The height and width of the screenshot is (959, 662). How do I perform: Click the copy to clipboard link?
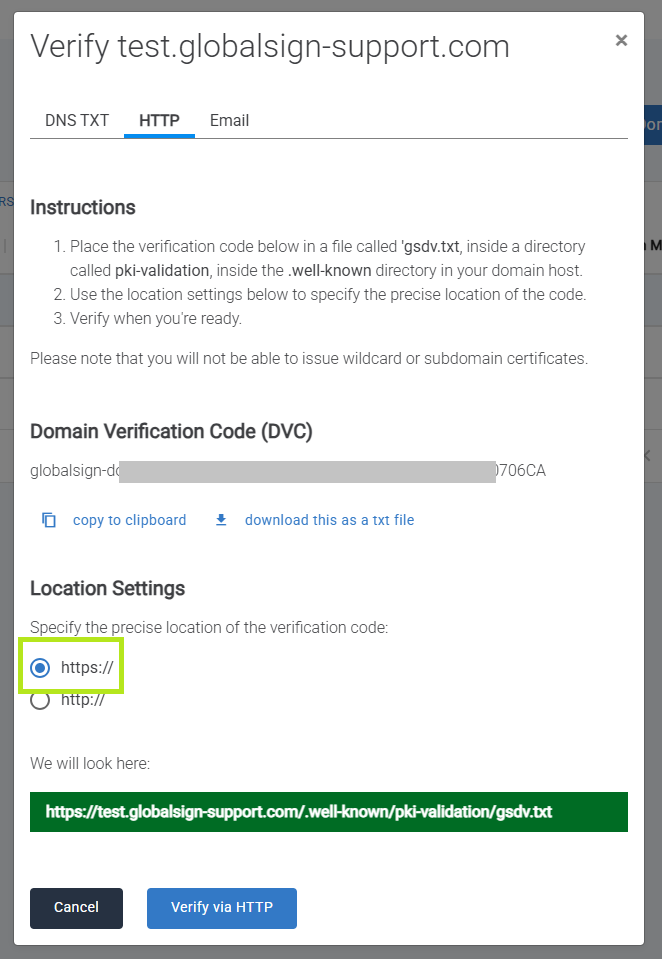pos(129,520)
